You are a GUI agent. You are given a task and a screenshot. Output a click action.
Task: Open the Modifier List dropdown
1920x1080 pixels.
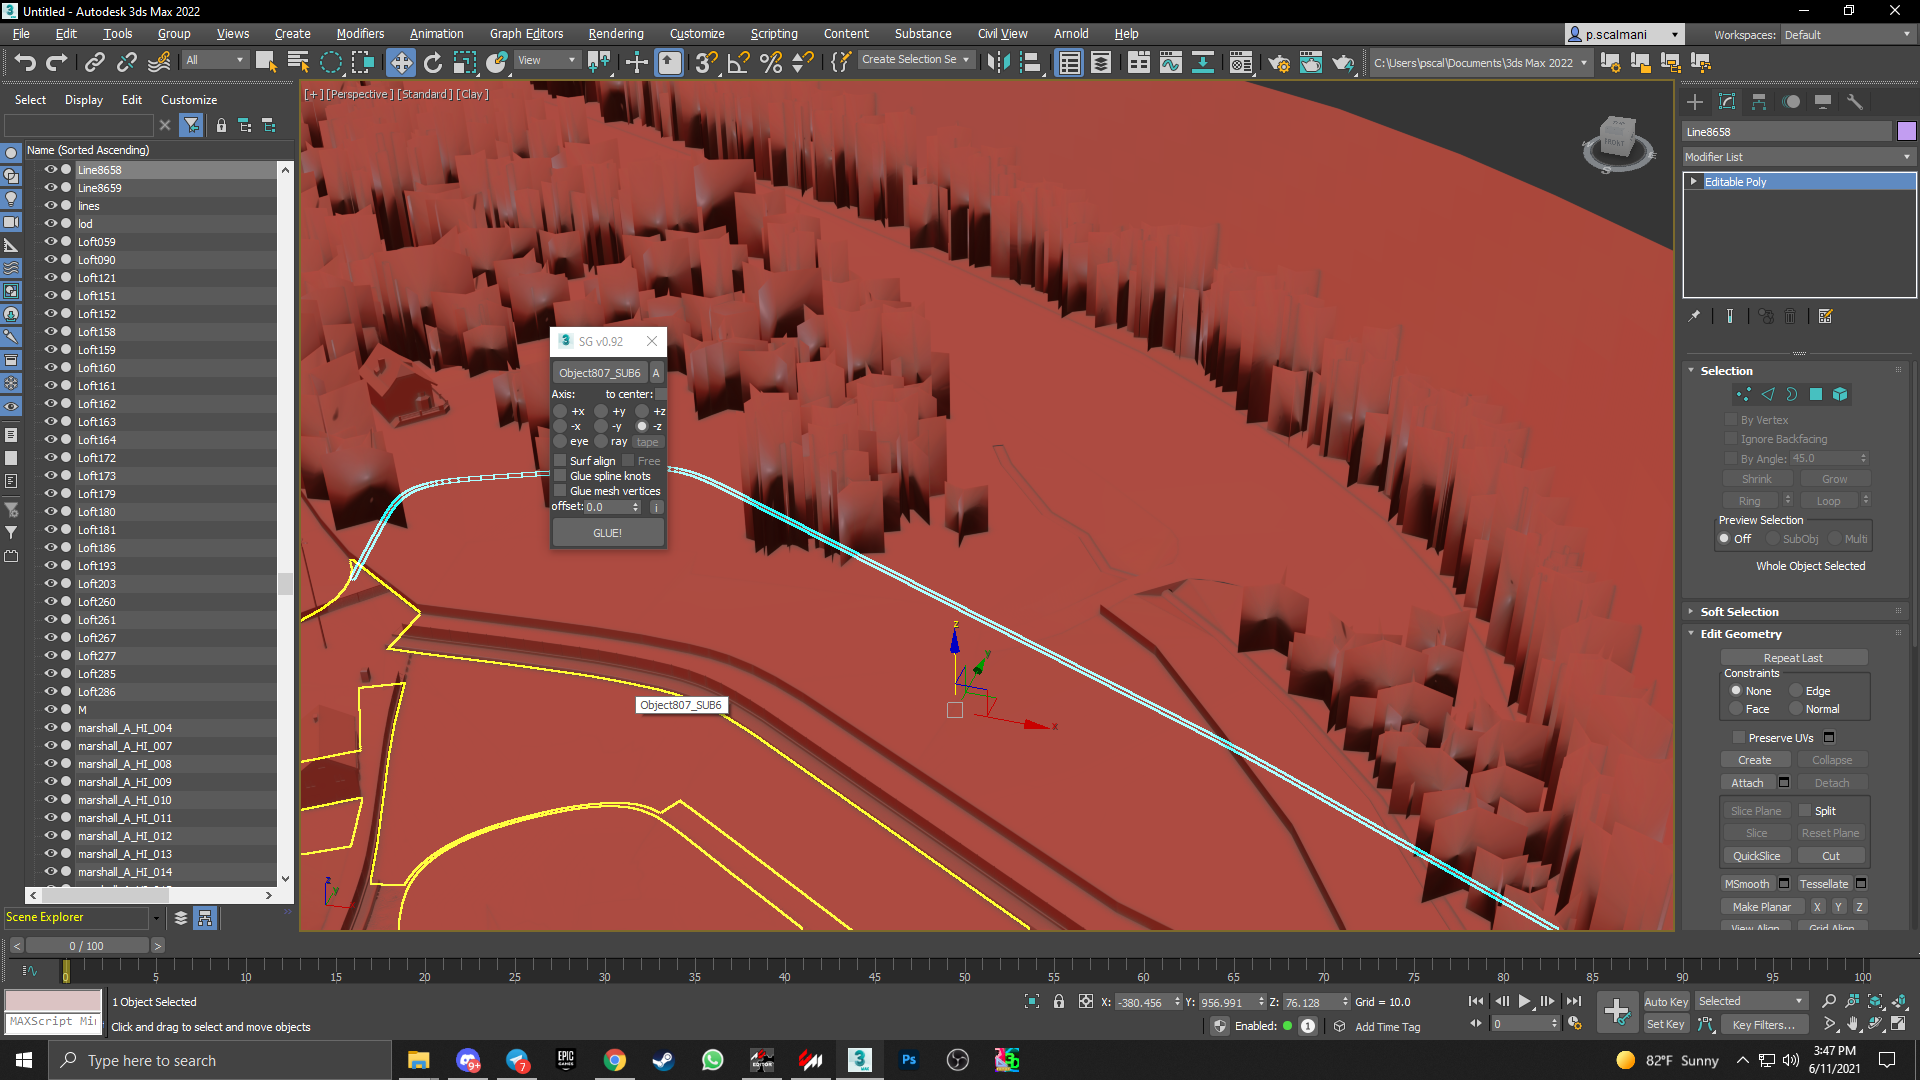click(x=1797, y=157)
